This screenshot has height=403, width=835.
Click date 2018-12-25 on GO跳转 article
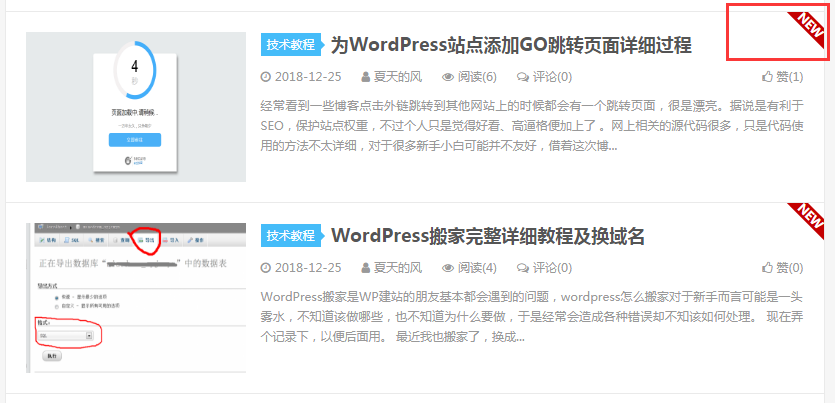[x=301, y=77]
